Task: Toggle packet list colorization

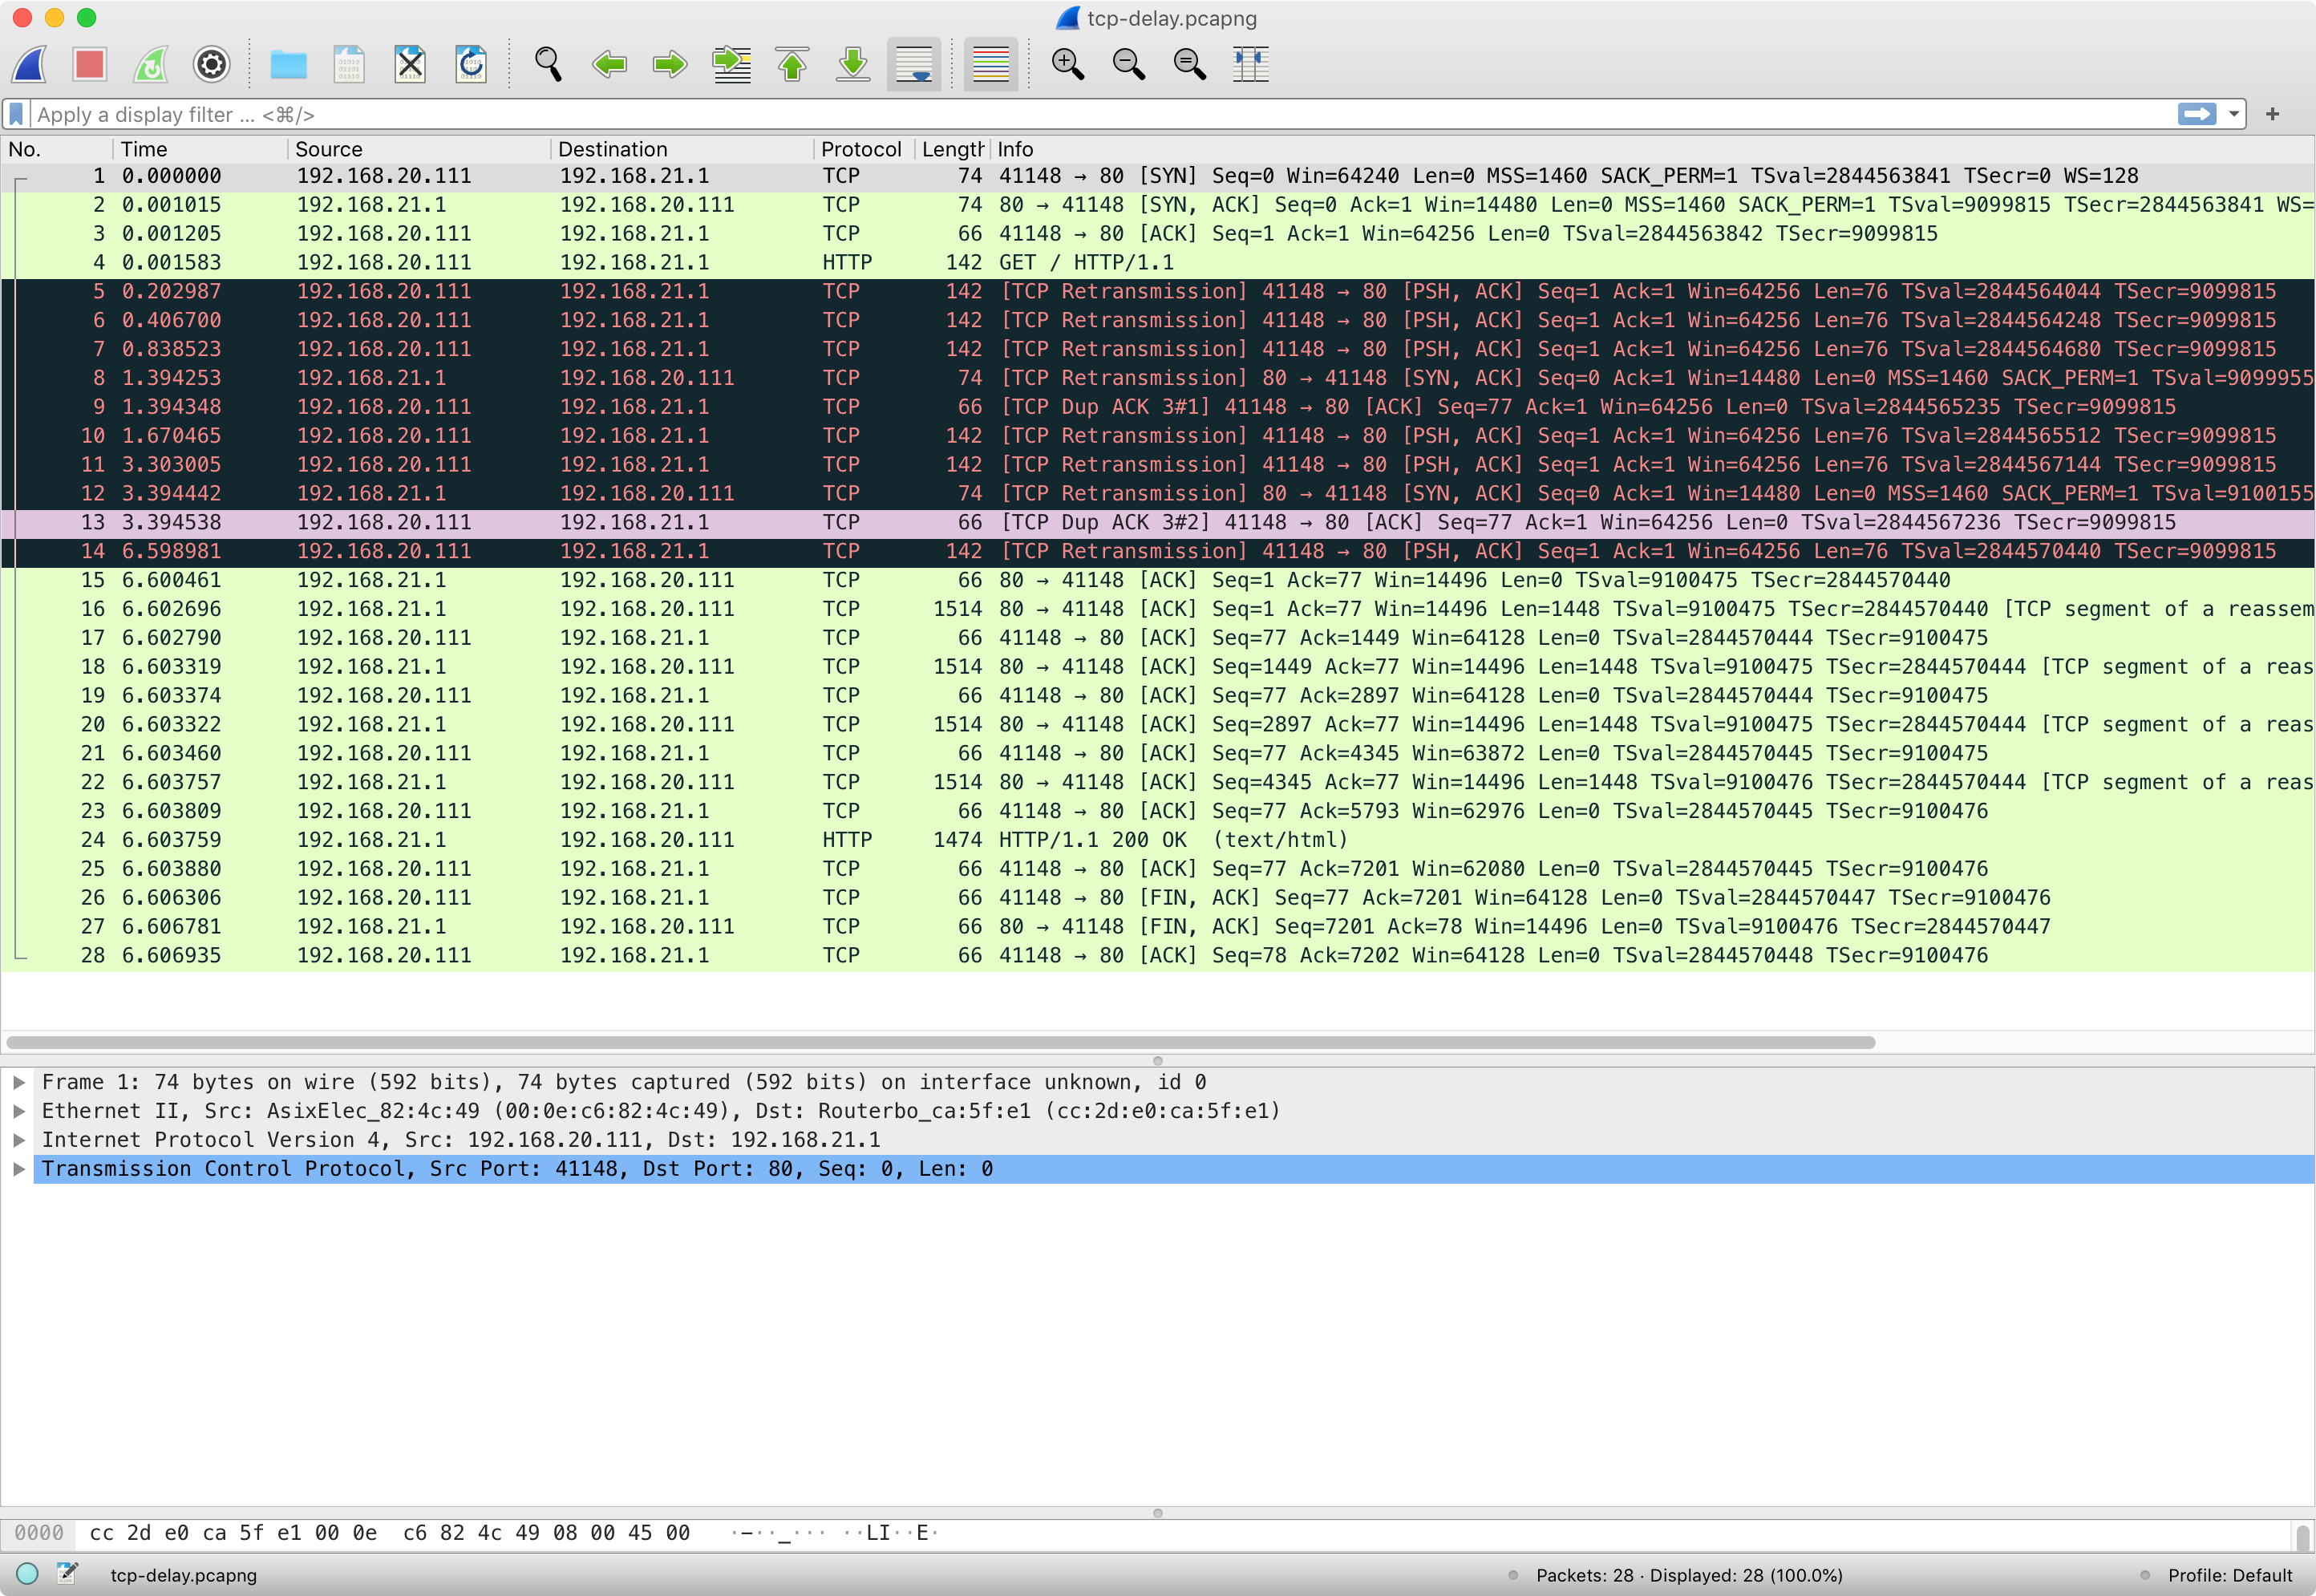Action: 989,63
